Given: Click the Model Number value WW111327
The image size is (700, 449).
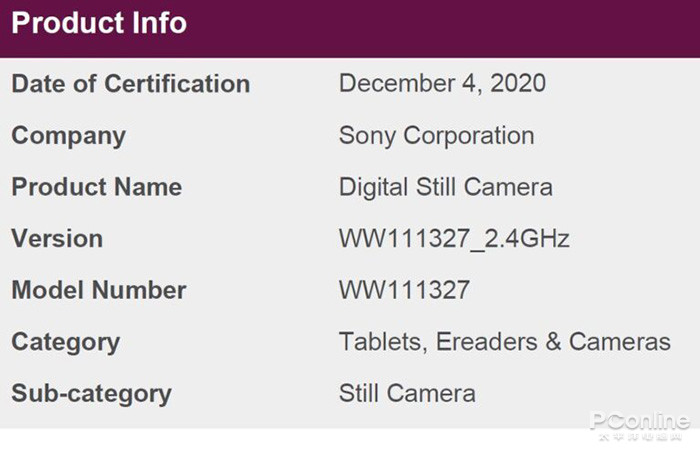Looking at the screenshot, I should [x=404, y=291].
